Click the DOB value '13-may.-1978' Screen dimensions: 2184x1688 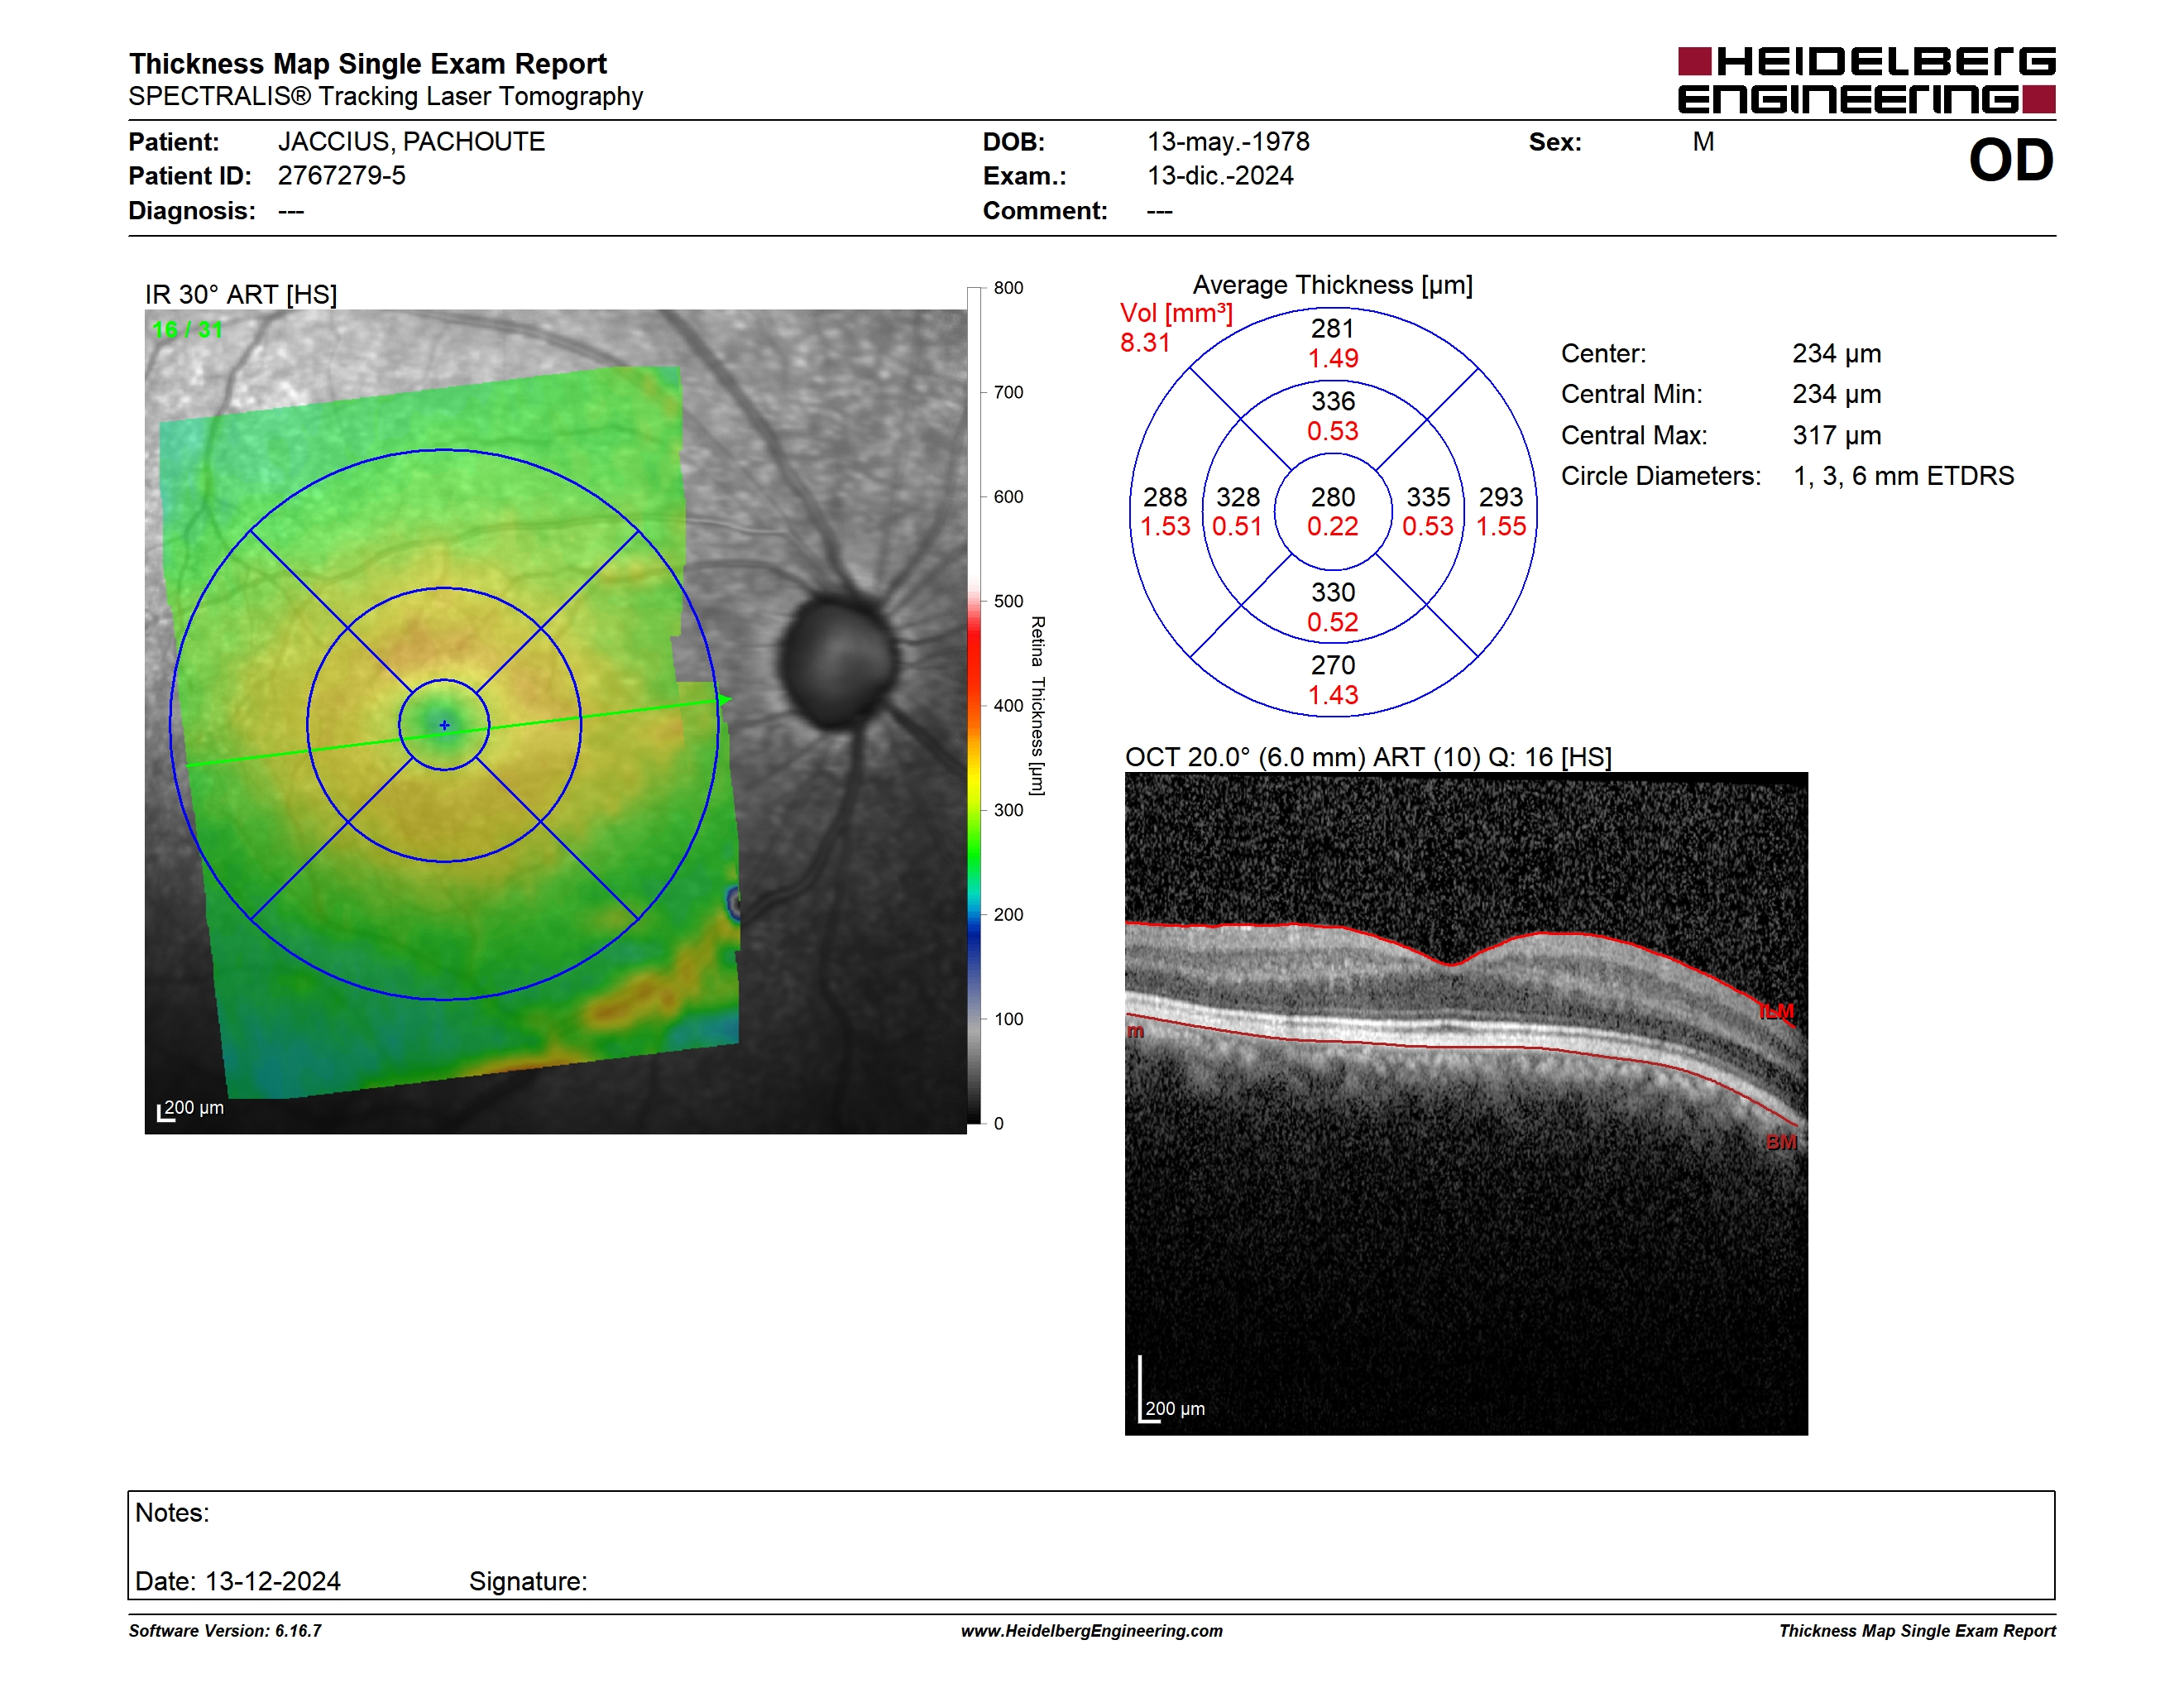coord(1228,142)
